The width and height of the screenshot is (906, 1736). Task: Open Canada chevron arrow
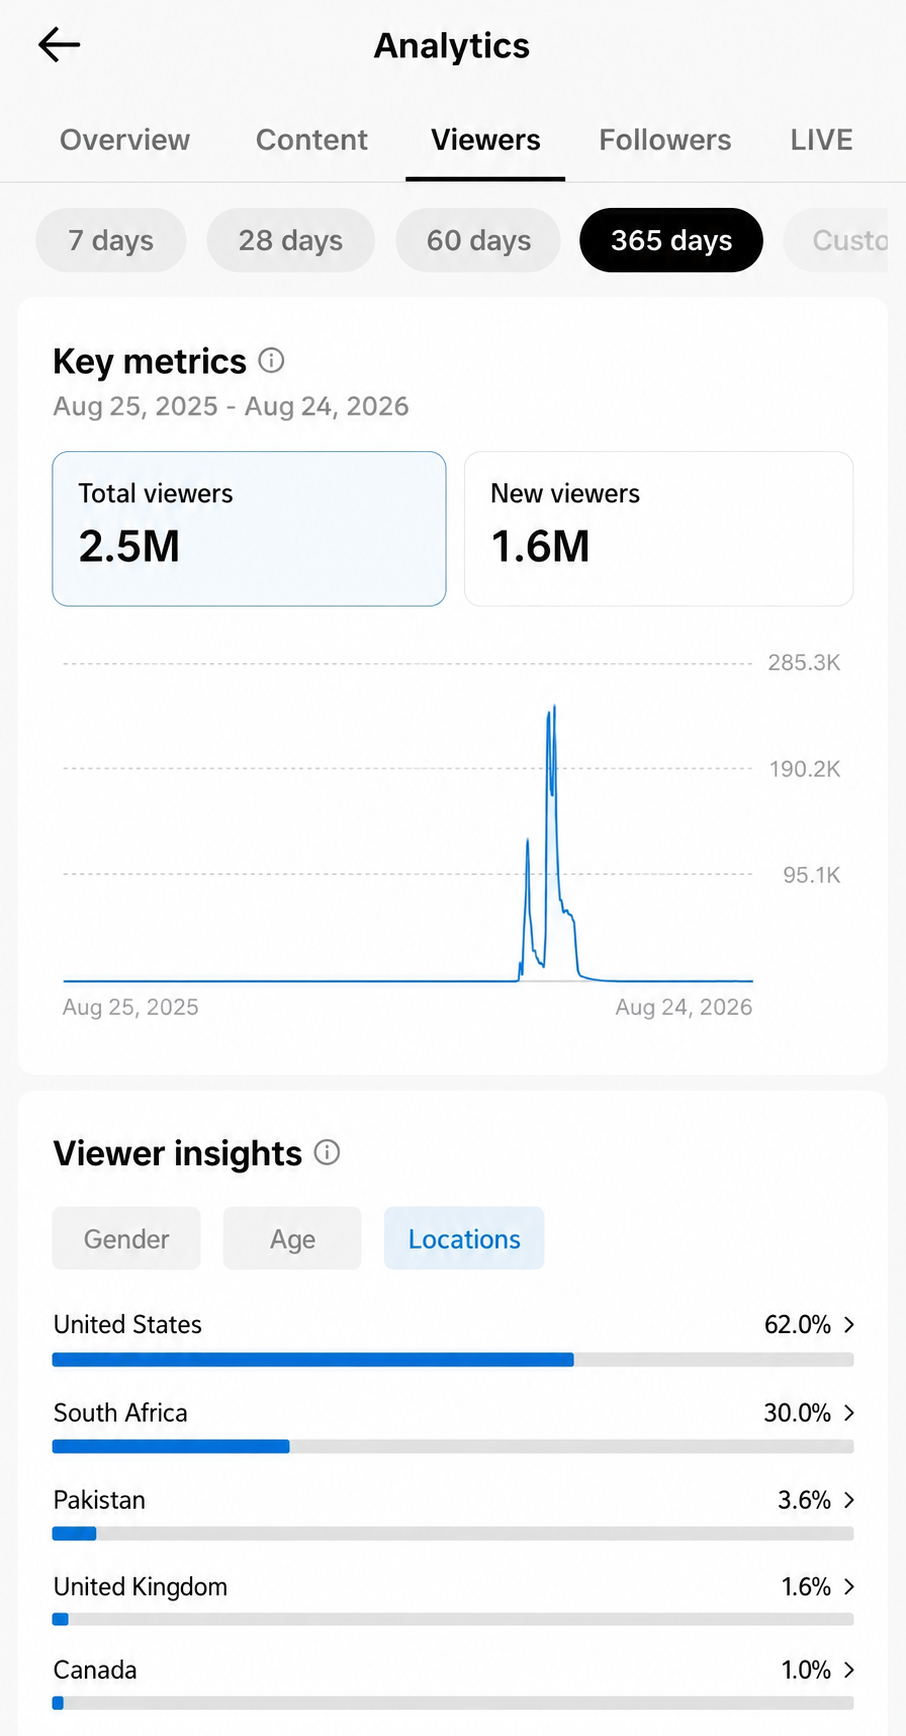tap(849, 1669)
